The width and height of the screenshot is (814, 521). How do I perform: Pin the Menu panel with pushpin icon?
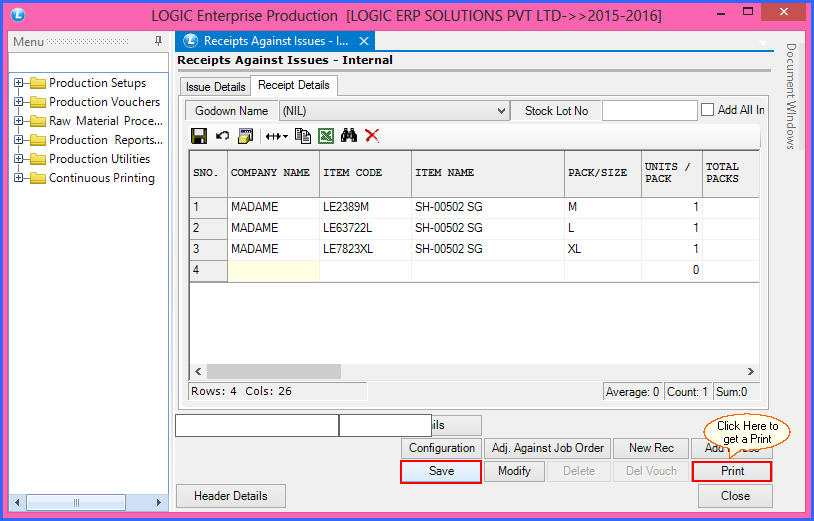(158, 41)
